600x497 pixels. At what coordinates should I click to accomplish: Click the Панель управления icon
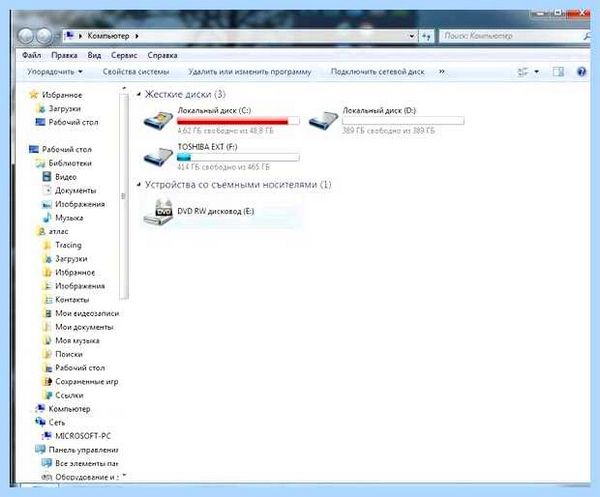(40, 450)
